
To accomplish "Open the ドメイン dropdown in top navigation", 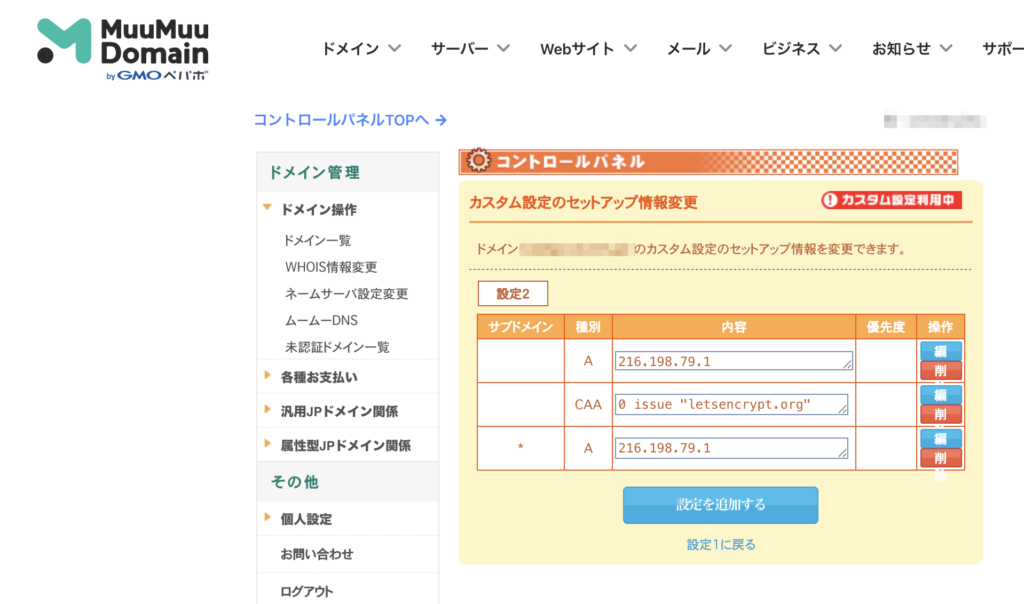I will pos(361,48).
